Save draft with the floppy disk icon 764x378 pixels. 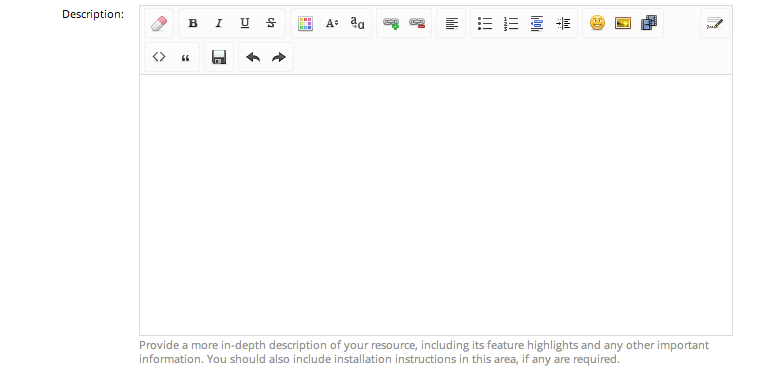[x=219, y=57]
